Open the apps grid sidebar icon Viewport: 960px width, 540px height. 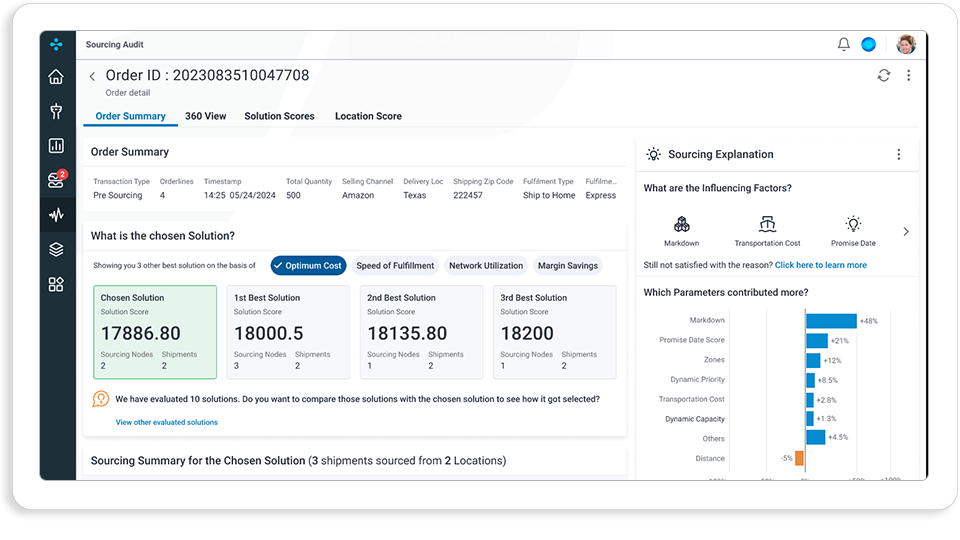(56, 284)
